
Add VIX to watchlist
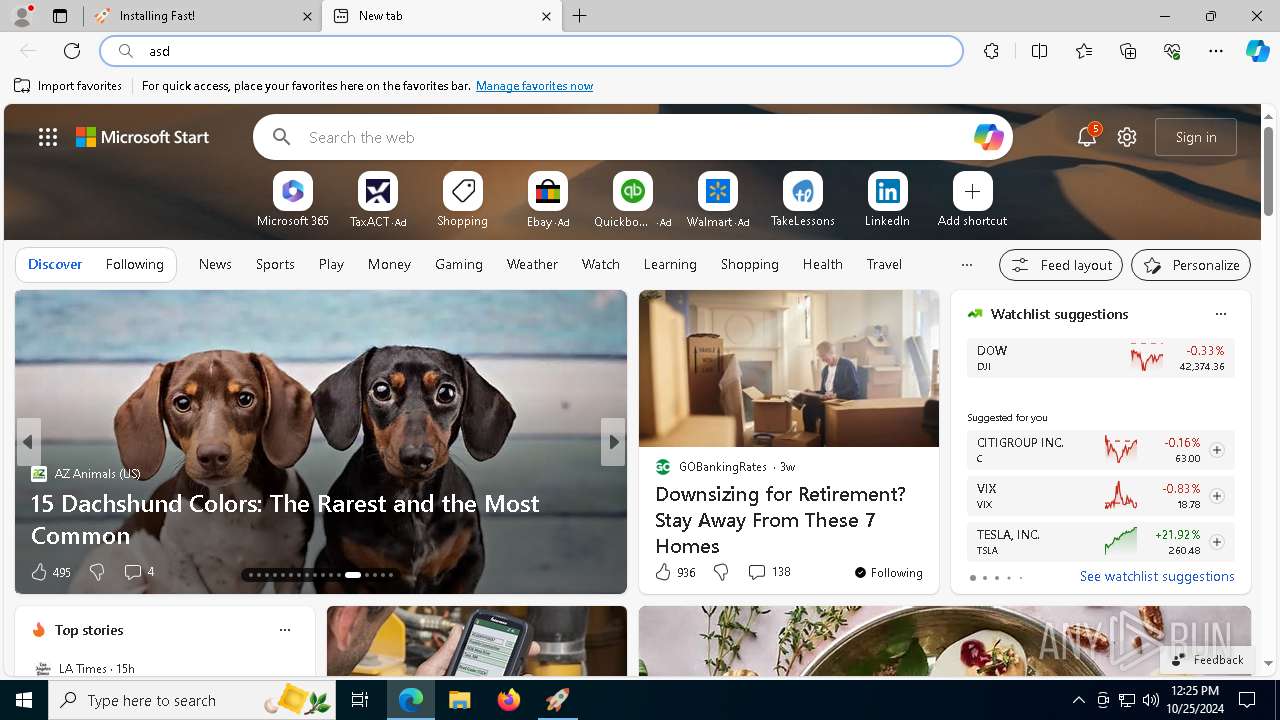[x=1216, y=496]
